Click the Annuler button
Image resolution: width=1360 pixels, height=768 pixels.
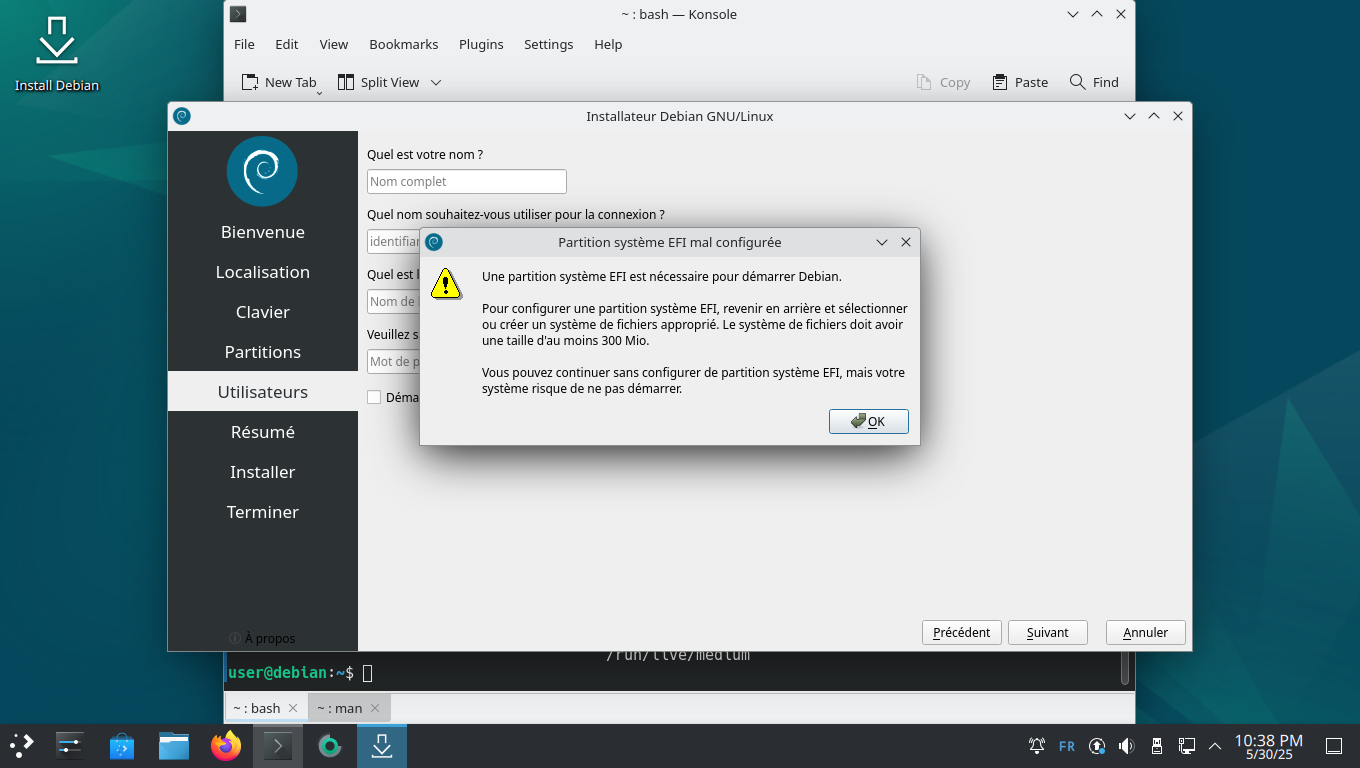(x=1146, y=632)
